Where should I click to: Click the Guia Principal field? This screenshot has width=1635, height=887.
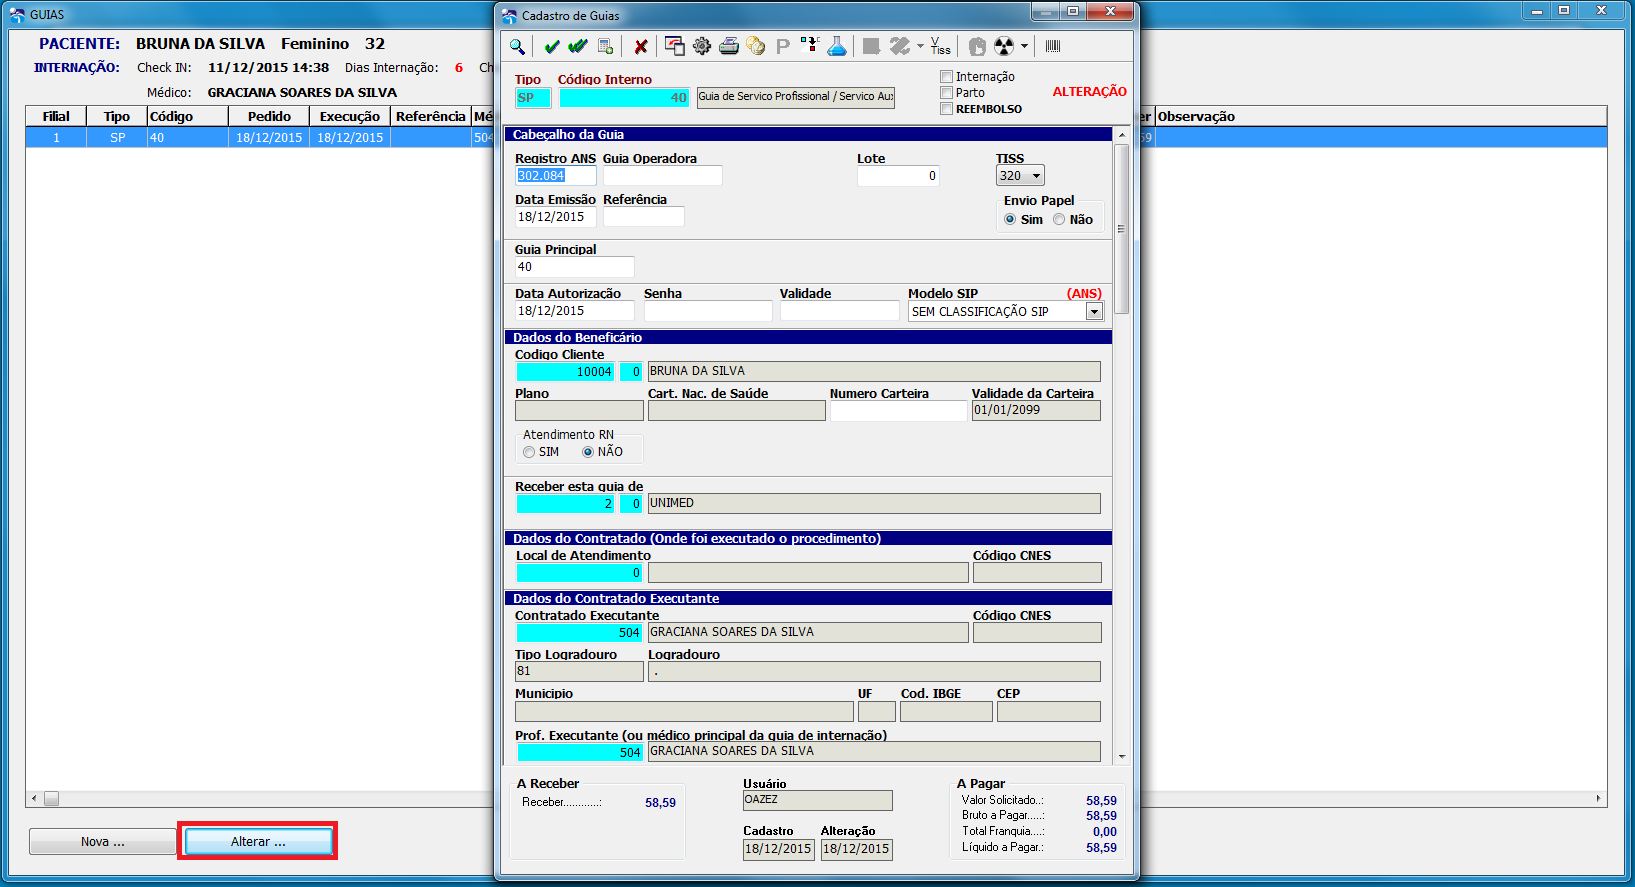click(575, 267)
